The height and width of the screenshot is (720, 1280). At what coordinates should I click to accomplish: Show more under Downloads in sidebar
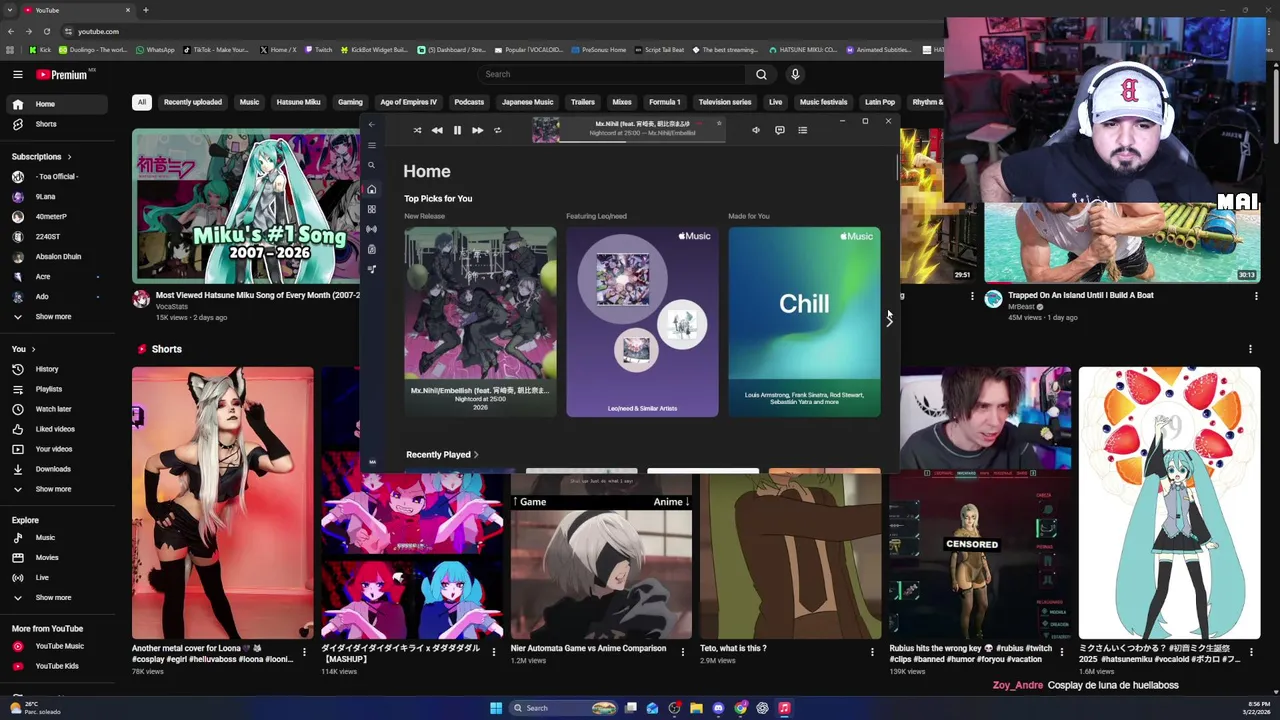point(58,489)
